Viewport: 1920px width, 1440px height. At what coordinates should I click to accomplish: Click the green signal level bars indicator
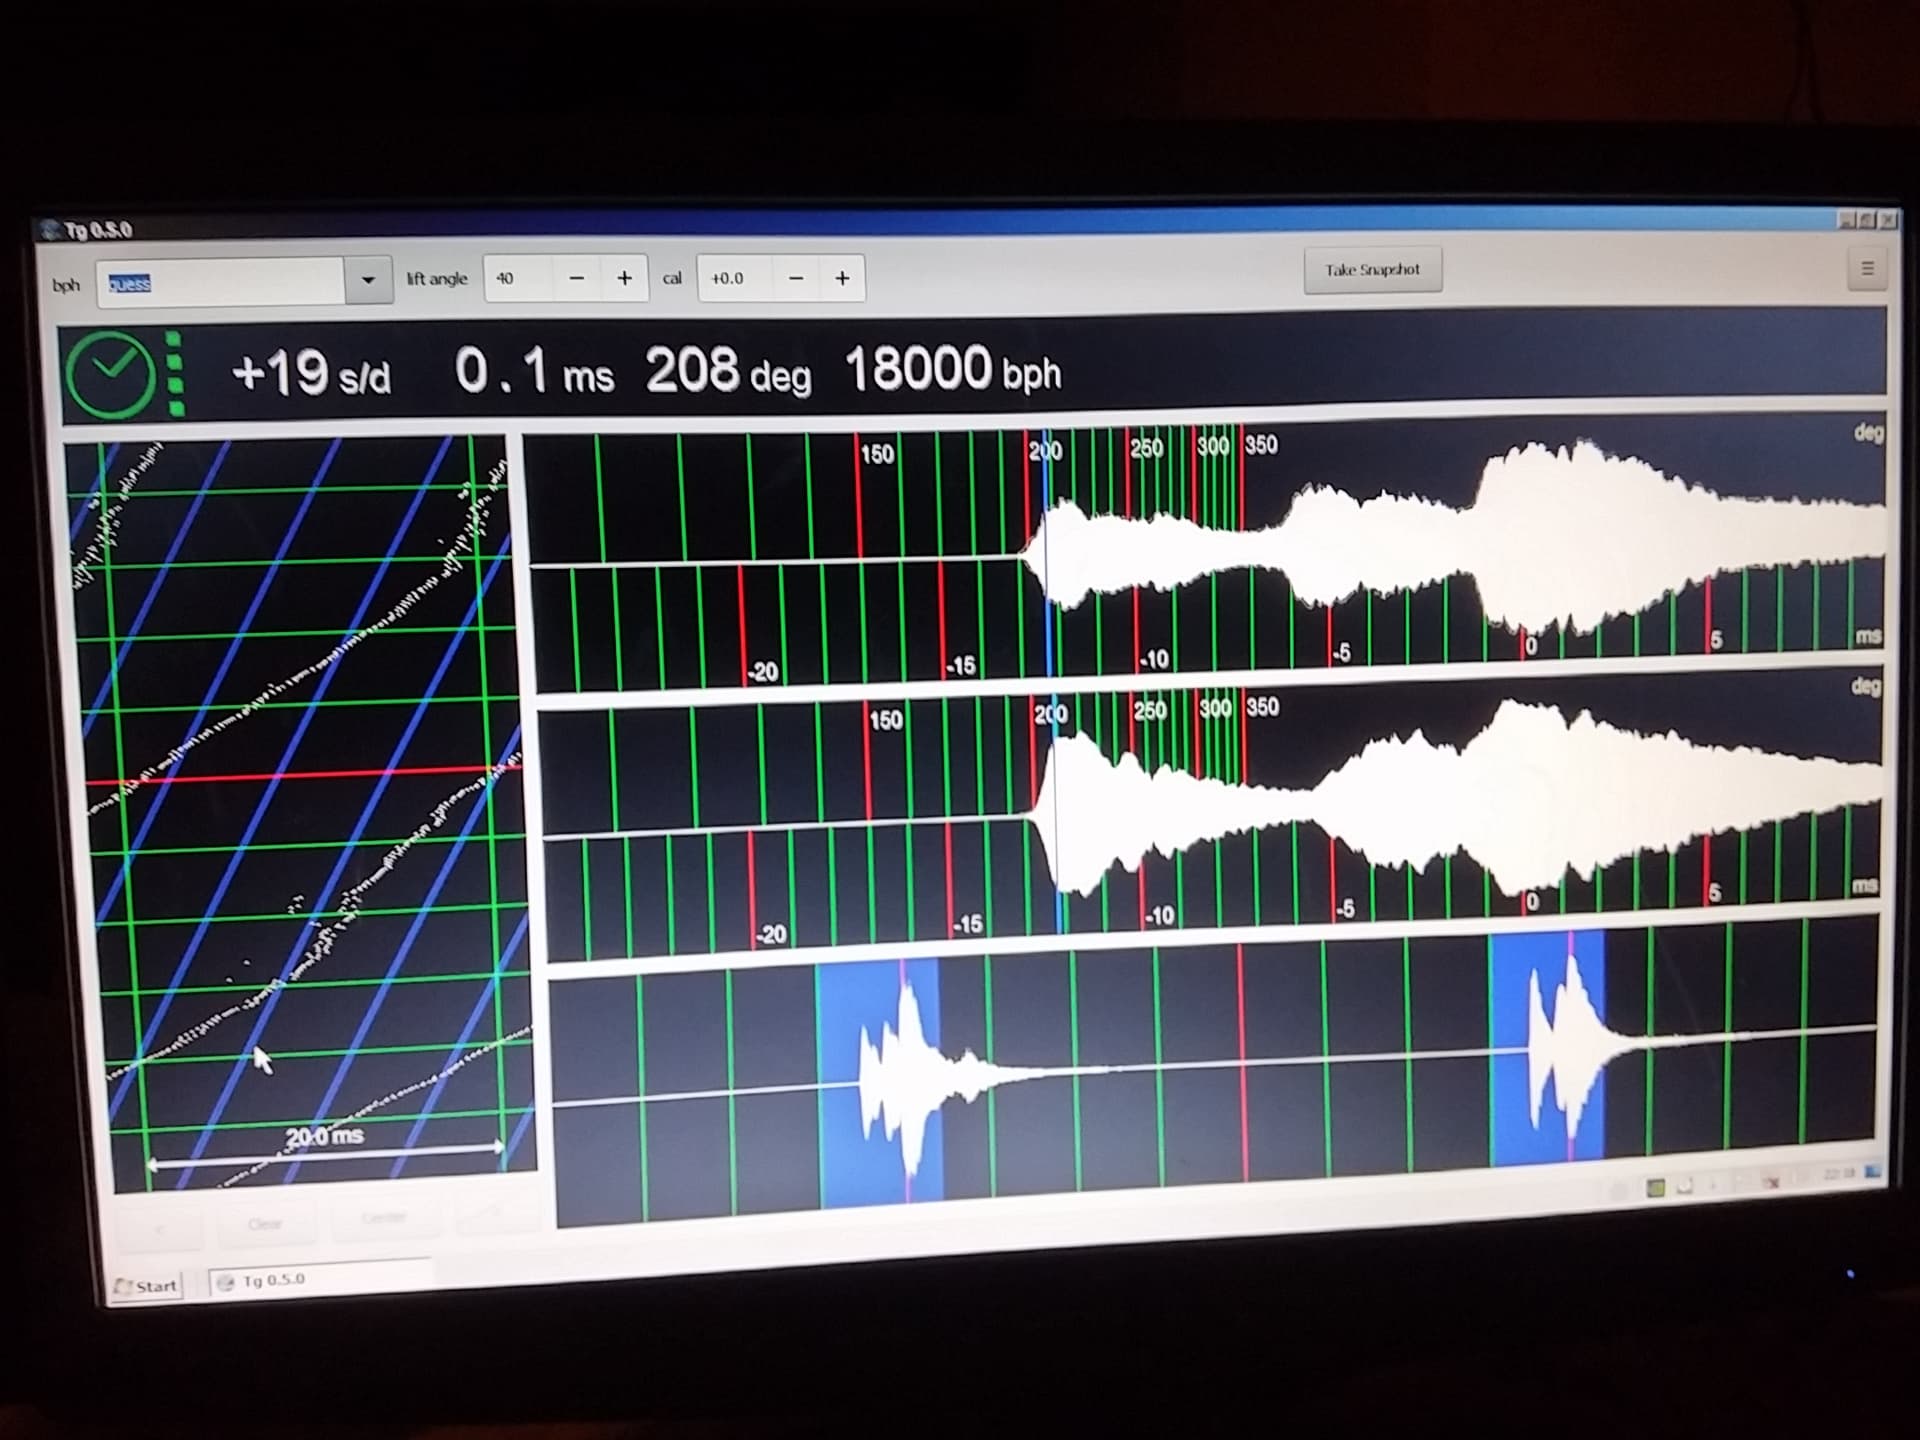click(176, 374)
